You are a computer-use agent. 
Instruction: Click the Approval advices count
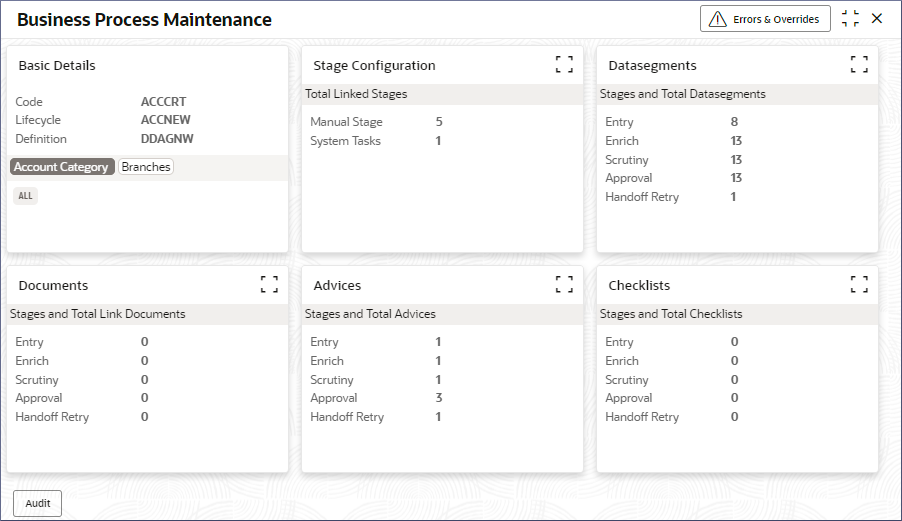click(x=439, y=398)
